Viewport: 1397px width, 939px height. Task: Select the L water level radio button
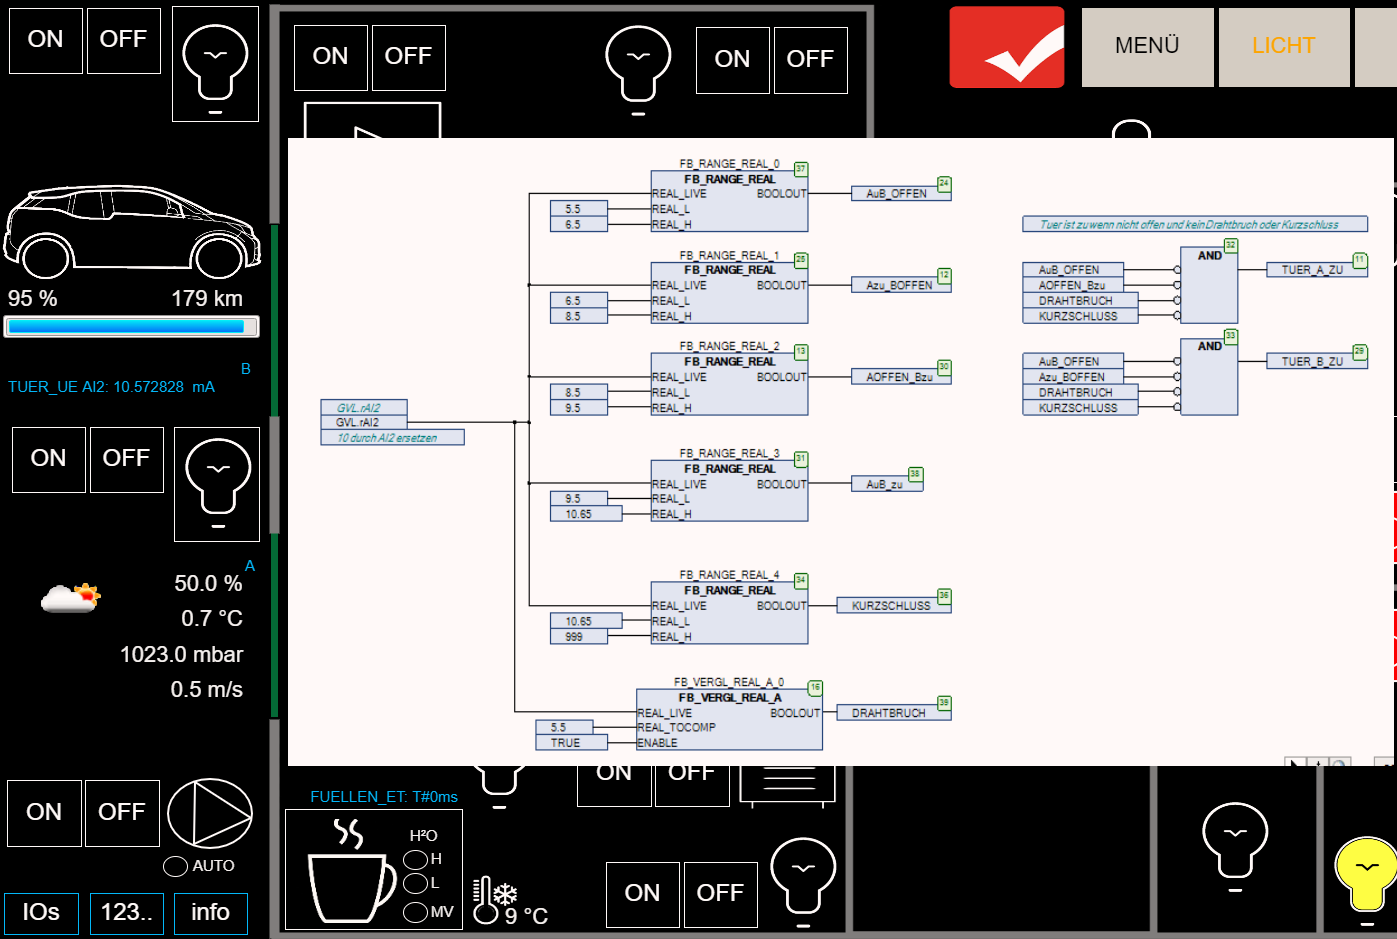[x=415, y=883]
